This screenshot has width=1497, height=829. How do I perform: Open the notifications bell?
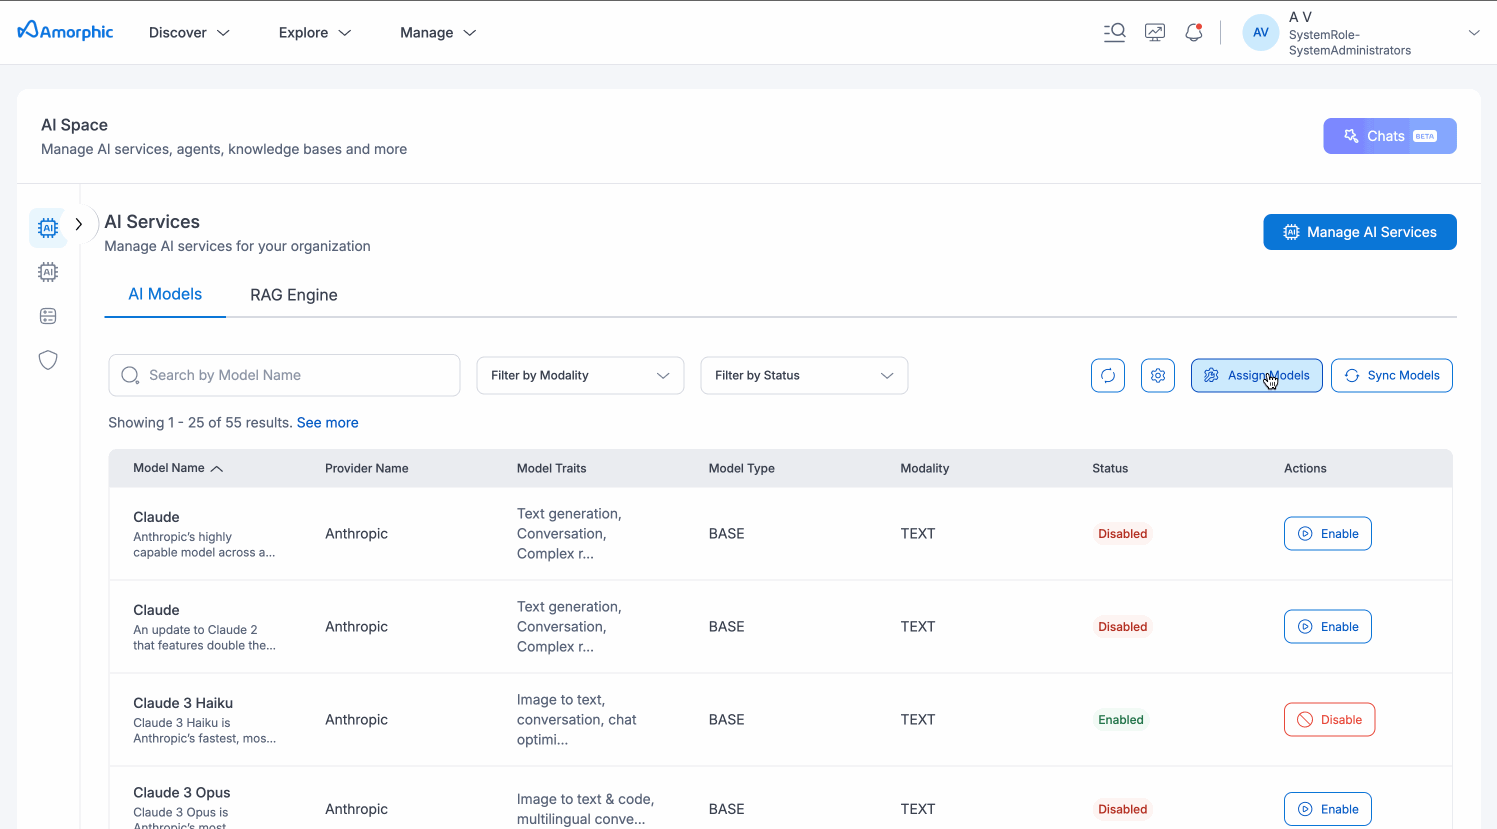1193,32
